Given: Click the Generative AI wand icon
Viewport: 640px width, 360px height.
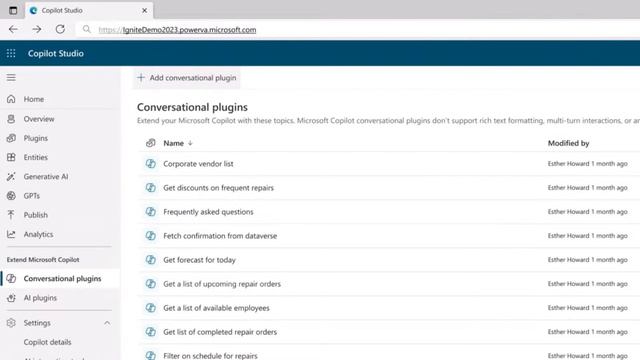Looking at the screenshot, I should [11, 176].
